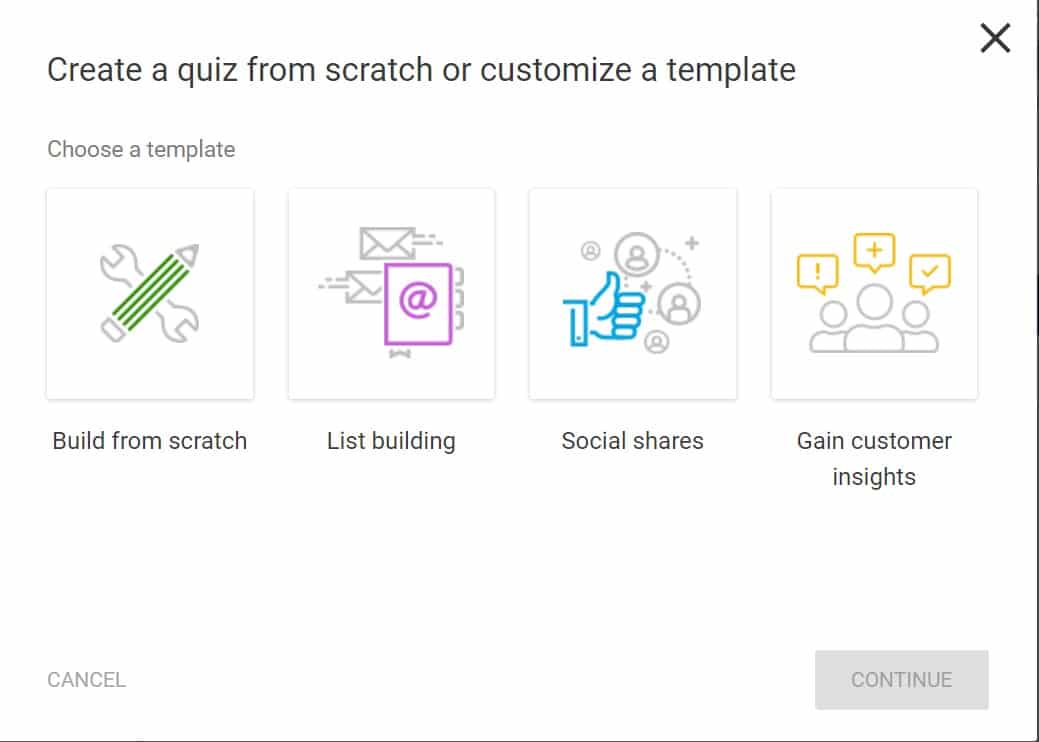The image size is (1039, 742).
Task: Click the dialog title heading text
Action: tap(421, 70)
